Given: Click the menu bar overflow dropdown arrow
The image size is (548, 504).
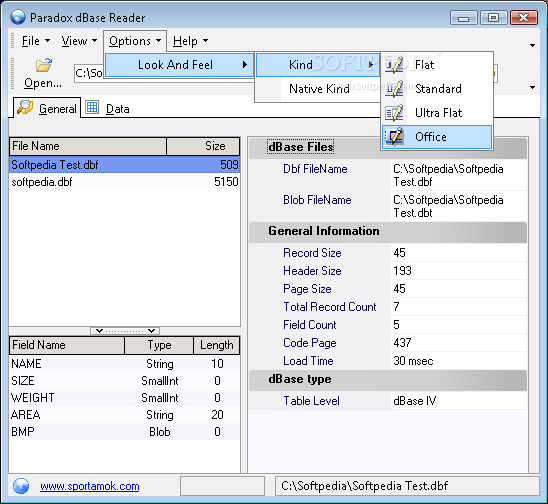Looking at the screenshot, I should 532,45.
